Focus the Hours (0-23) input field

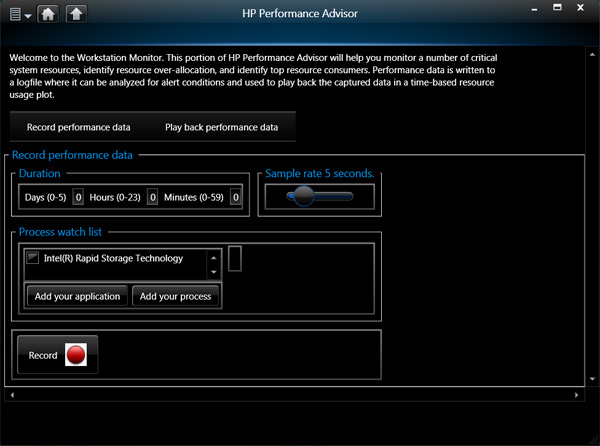pyautogui.click(x=152, y=197)
